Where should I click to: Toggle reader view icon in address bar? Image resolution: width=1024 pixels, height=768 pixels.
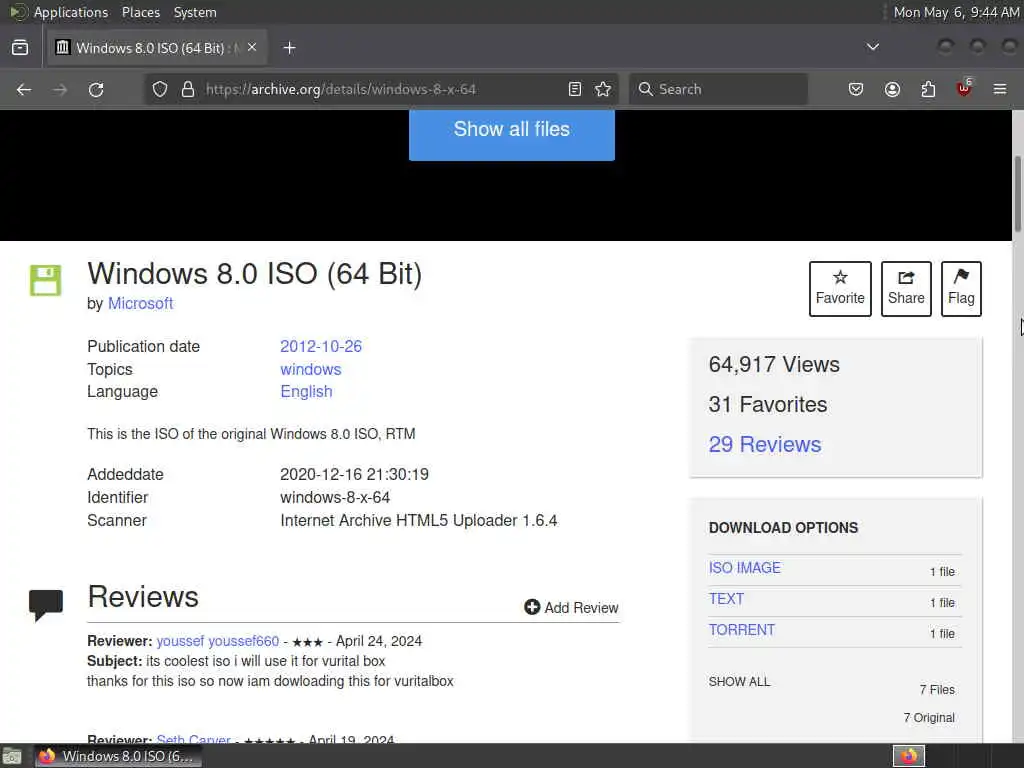pos(575,89)
